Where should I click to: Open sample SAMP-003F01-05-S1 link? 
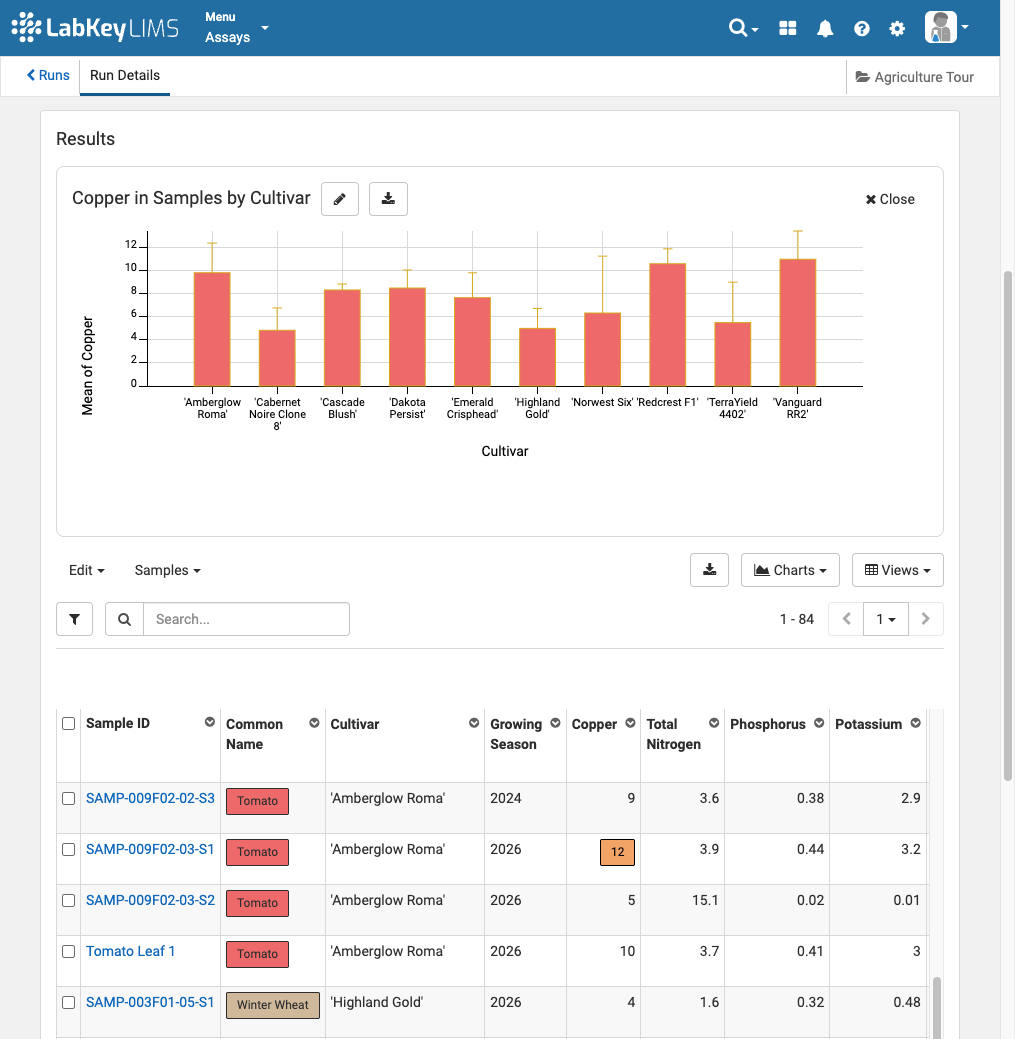[x=150, y=1003]
